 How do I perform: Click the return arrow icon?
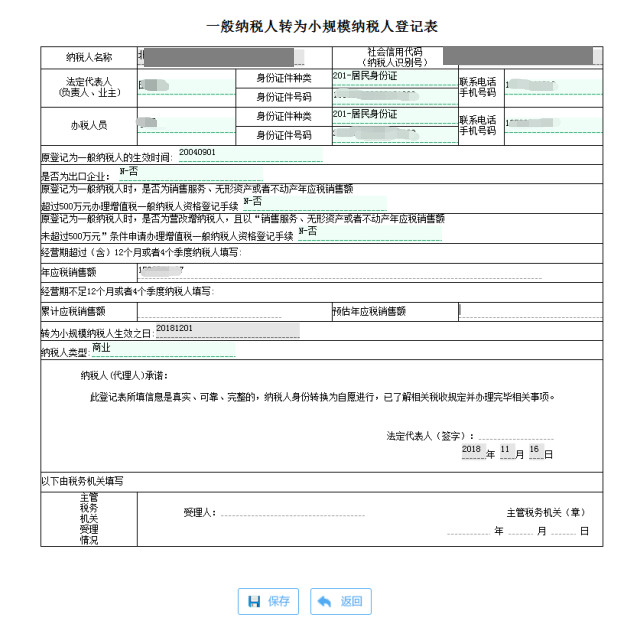[324, 601]
